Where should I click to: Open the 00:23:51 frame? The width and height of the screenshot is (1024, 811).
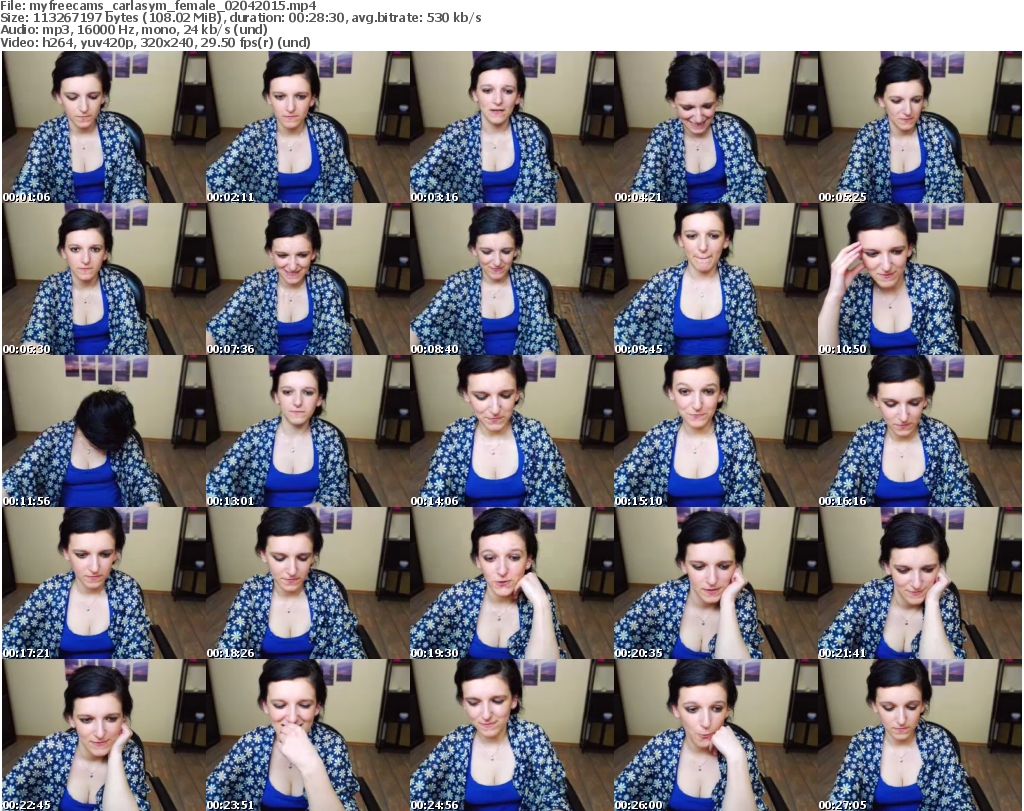(x=308, y=735)
